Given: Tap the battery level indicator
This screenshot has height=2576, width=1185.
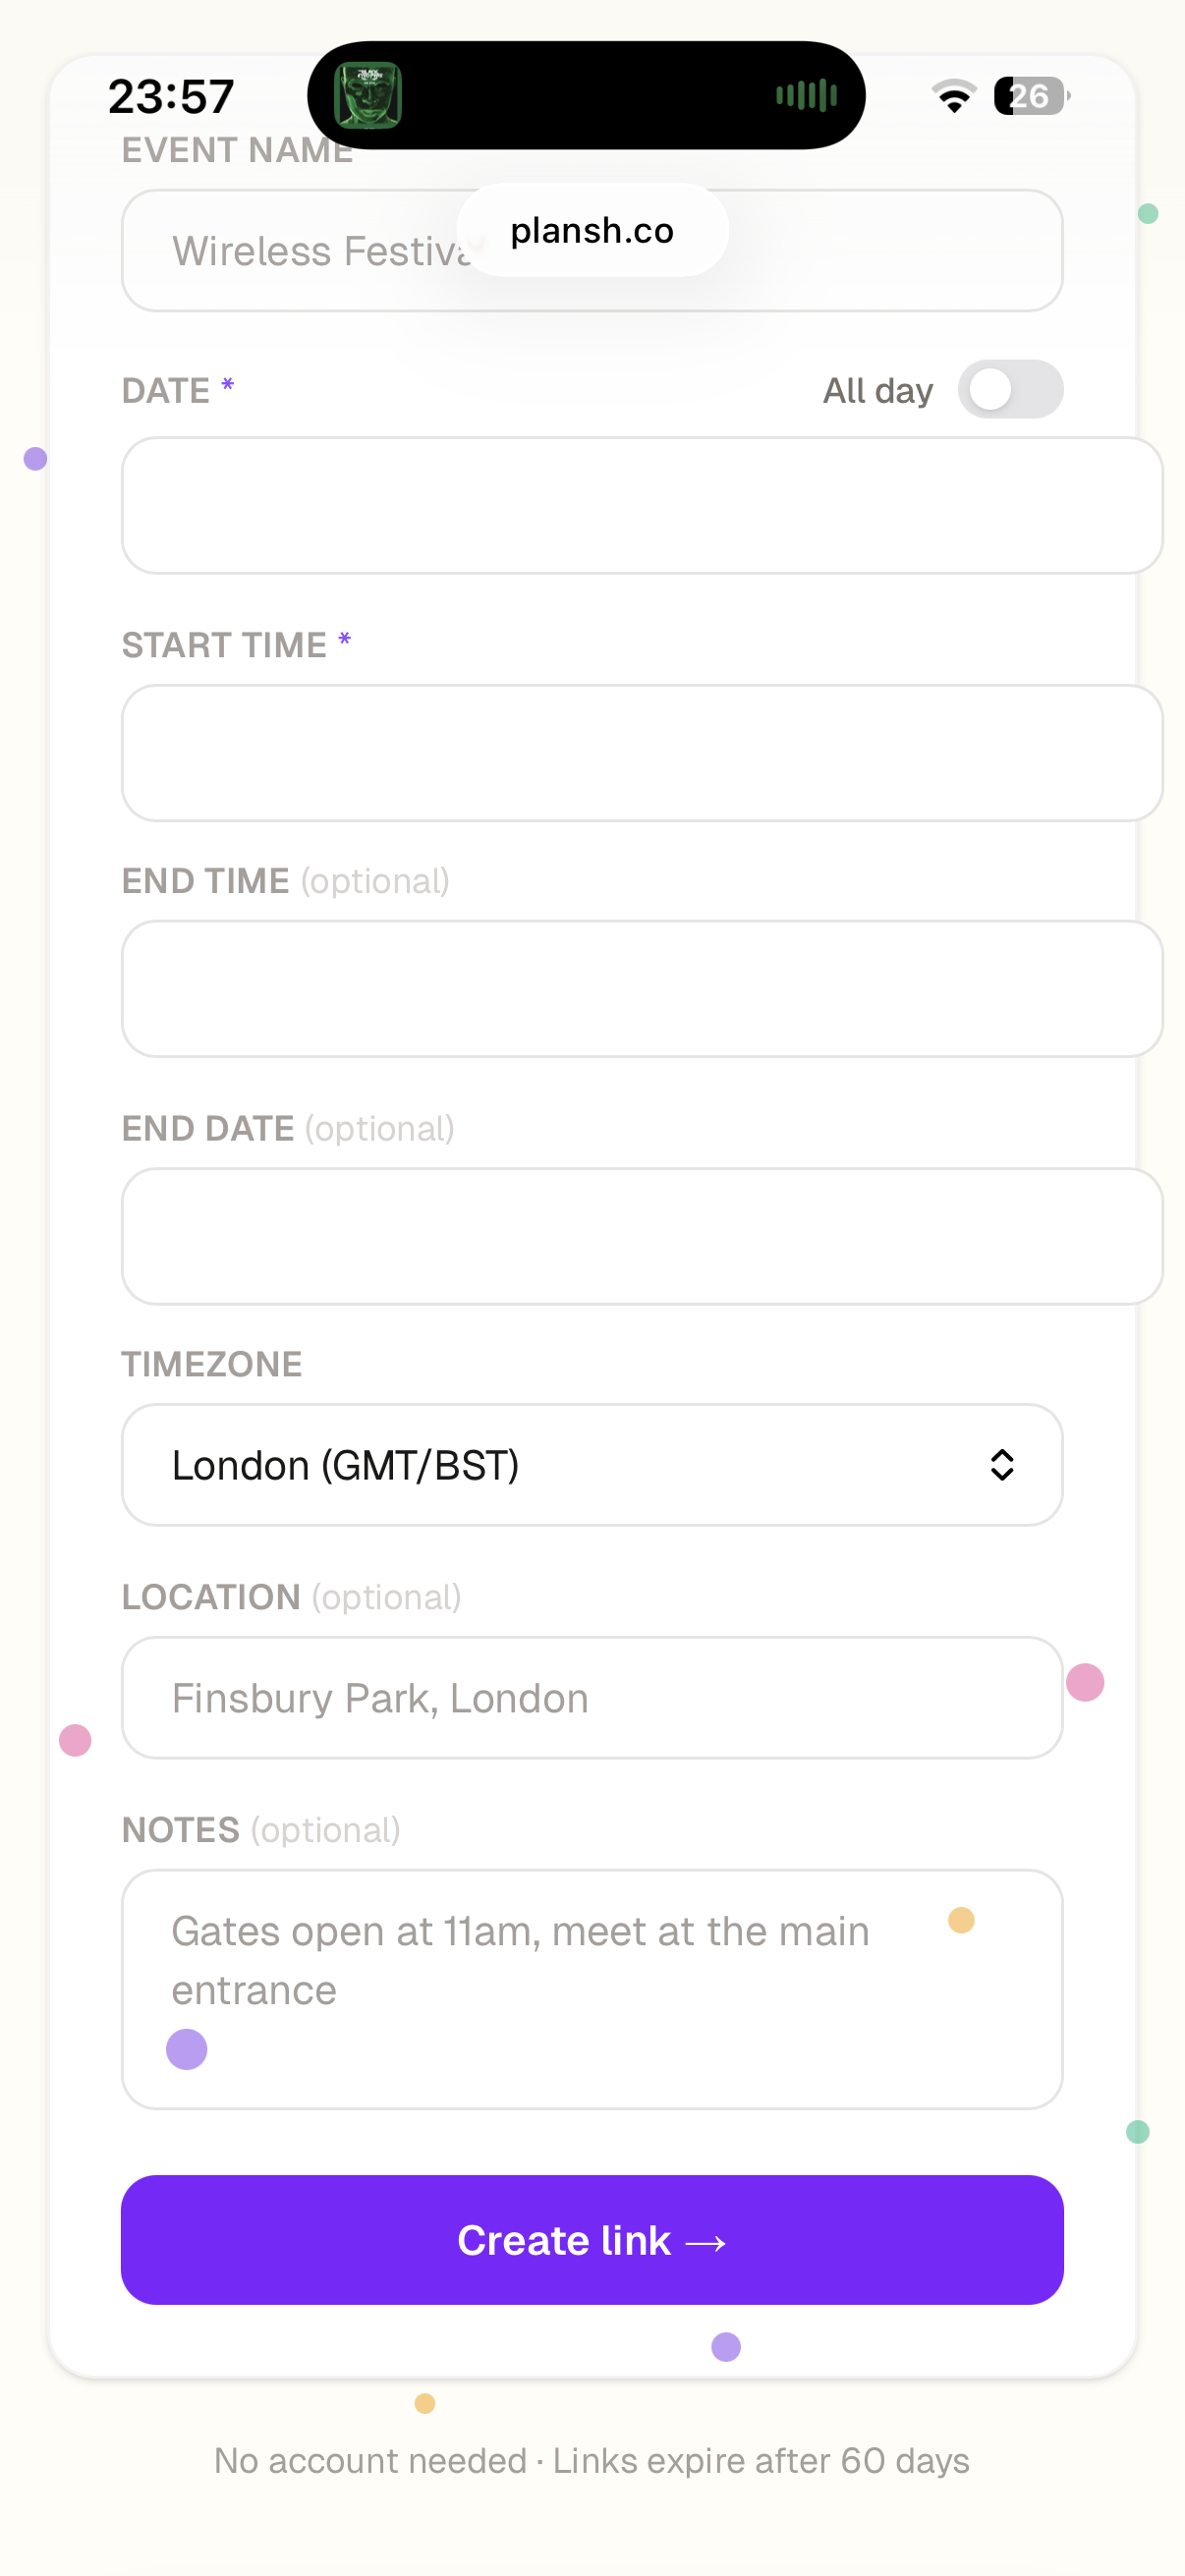Looking at the screenshot, I should [1030, 96].
